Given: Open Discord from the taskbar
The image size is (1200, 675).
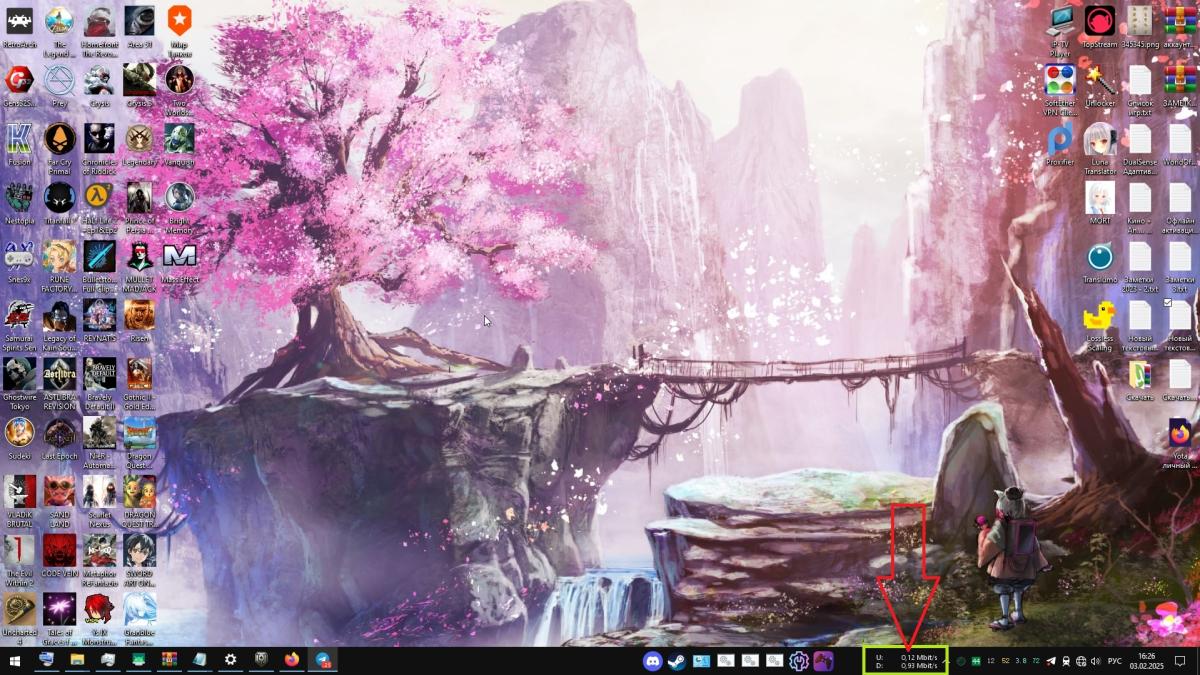Looking at the screenshot, I should click(653, 661).
